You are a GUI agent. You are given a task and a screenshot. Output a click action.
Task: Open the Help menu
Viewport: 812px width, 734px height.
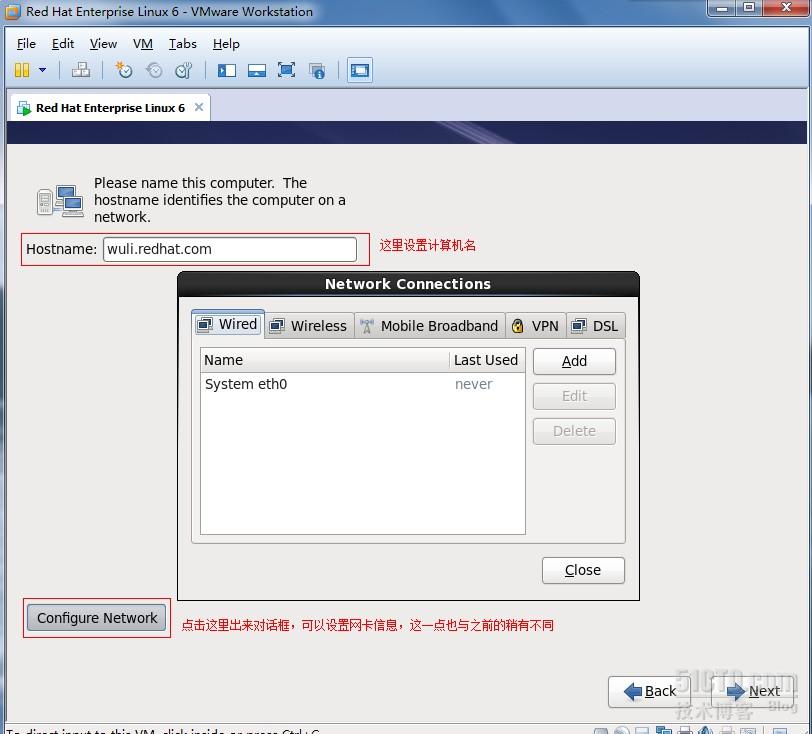tap(226, 44)
